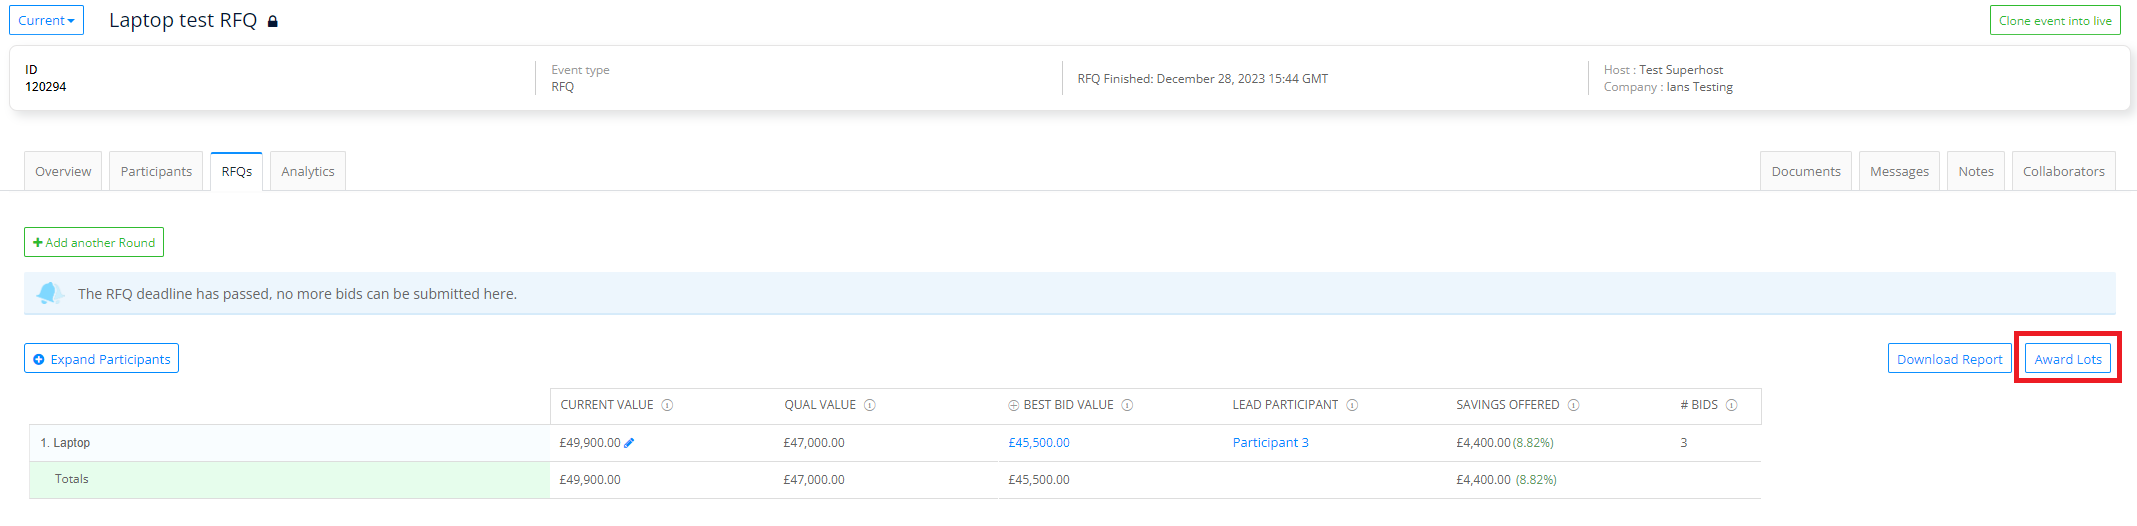Click the # Bids info icon
Screen dimensions: 2137x526
pos(1731,405)
